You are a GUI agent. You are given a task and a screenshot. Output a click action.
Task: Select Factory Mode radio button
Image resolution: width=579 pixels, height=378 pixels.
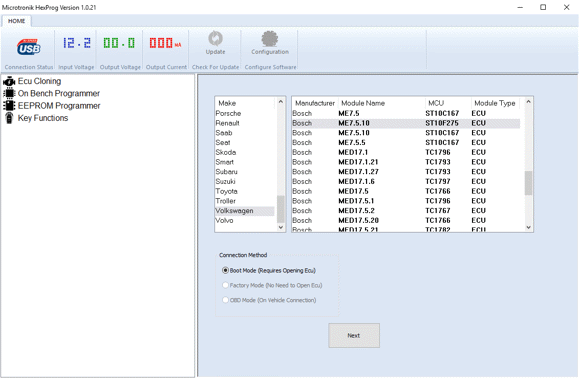pyautogui.click(x=225, y=285)
